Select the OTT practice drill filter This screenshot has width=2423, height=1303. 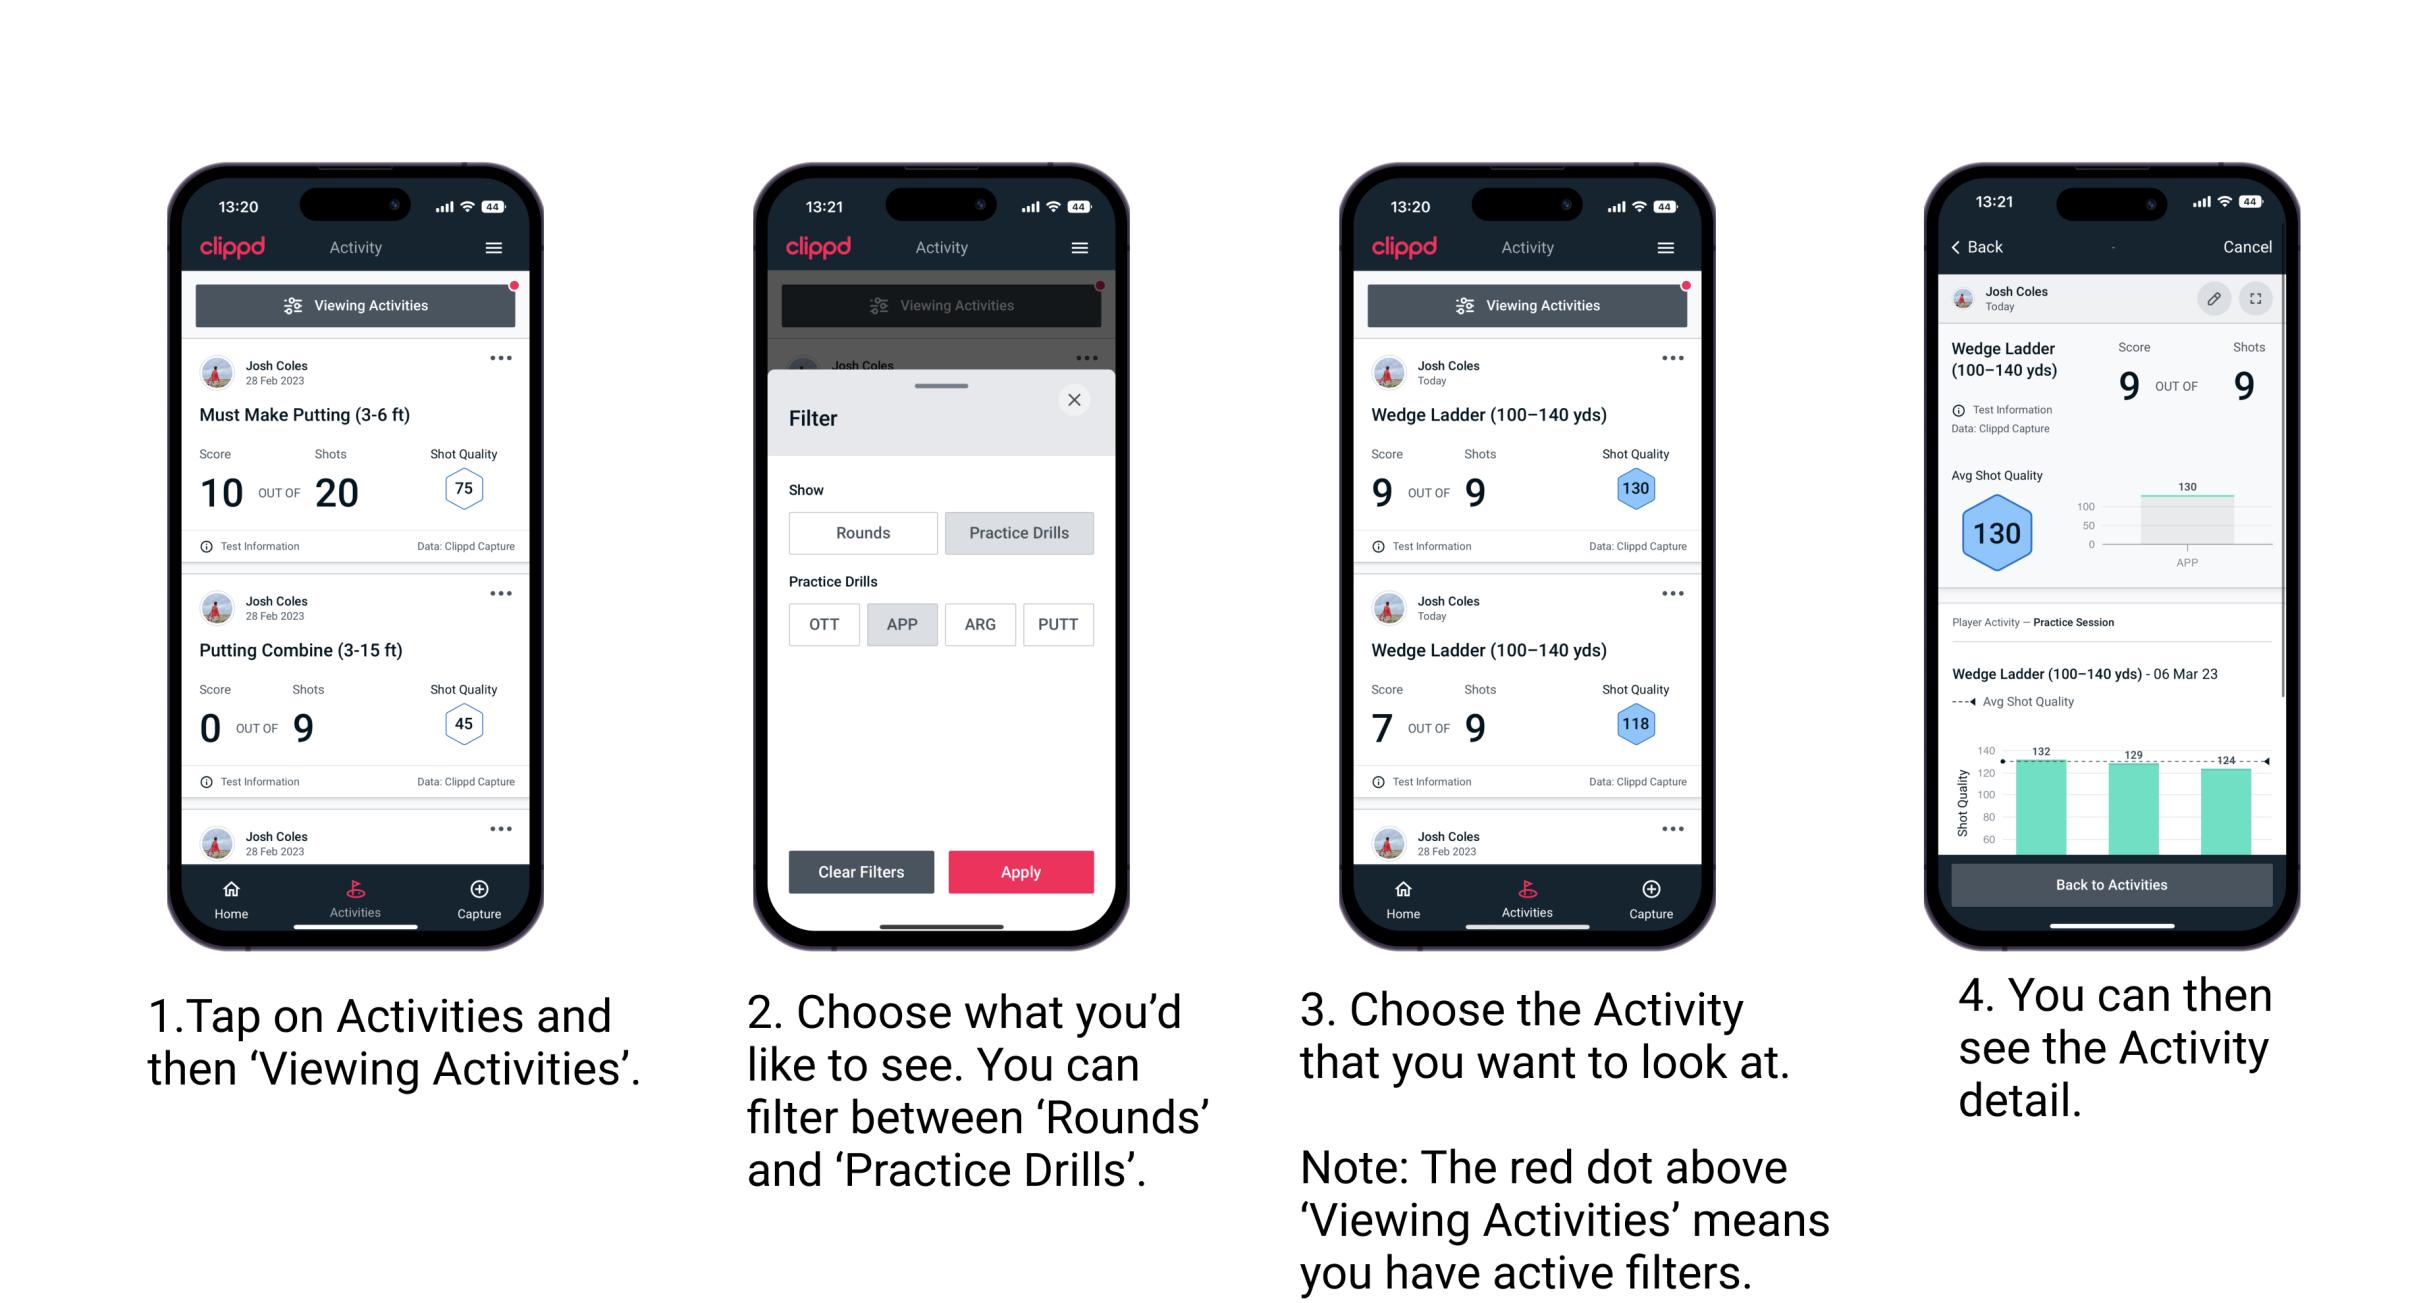(820, 623)
